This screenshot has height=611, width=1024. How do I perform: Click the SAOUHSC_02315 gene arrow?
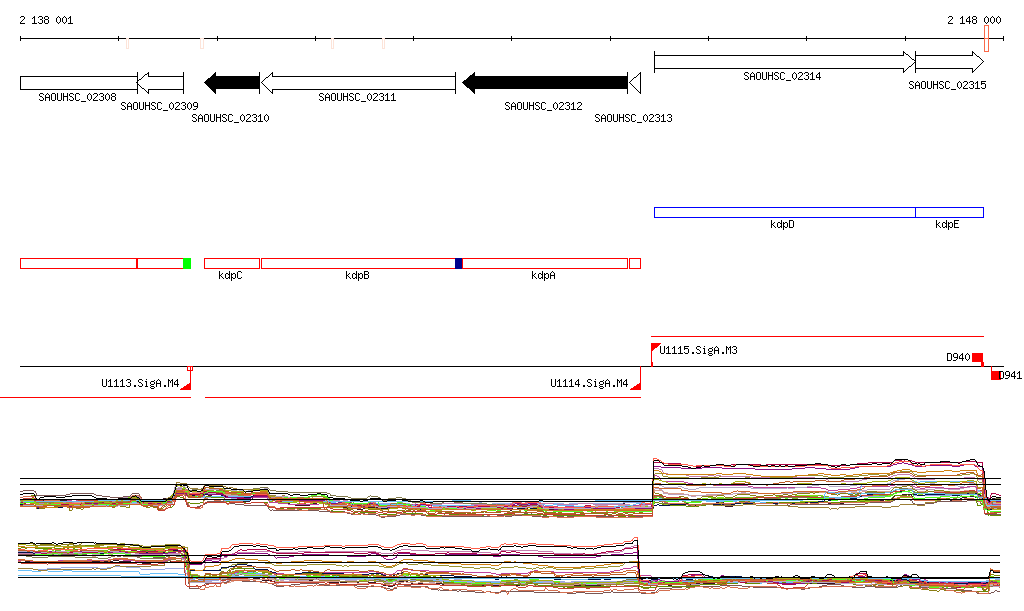(x=949, y=62)
